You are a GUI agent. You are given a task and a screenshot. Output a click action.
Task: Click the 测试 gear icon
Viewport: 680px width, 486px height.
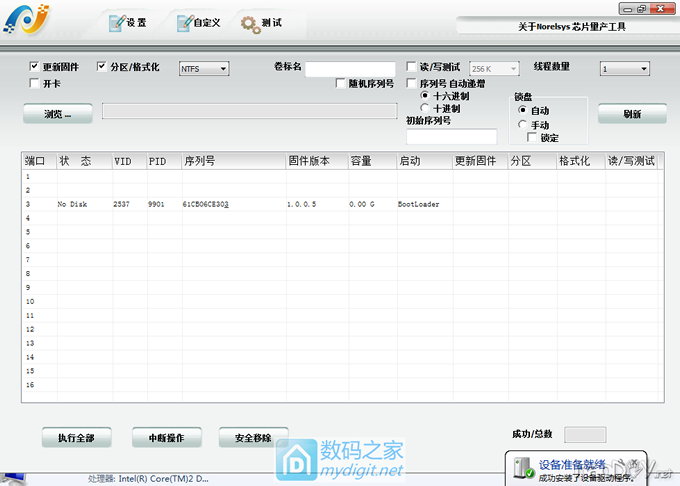[249, 24]
